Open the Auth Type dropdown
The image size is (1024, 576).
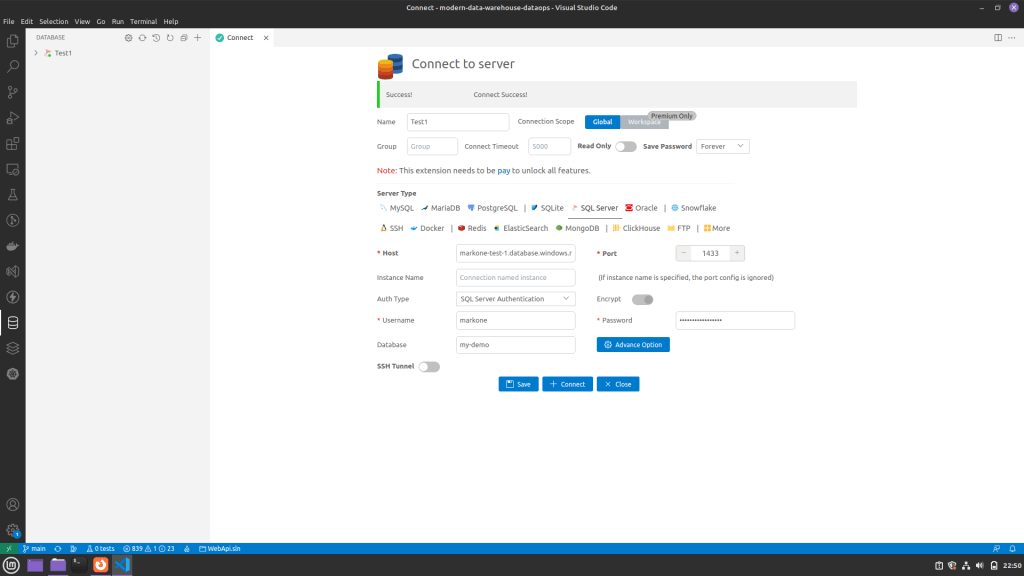(516, 299)
